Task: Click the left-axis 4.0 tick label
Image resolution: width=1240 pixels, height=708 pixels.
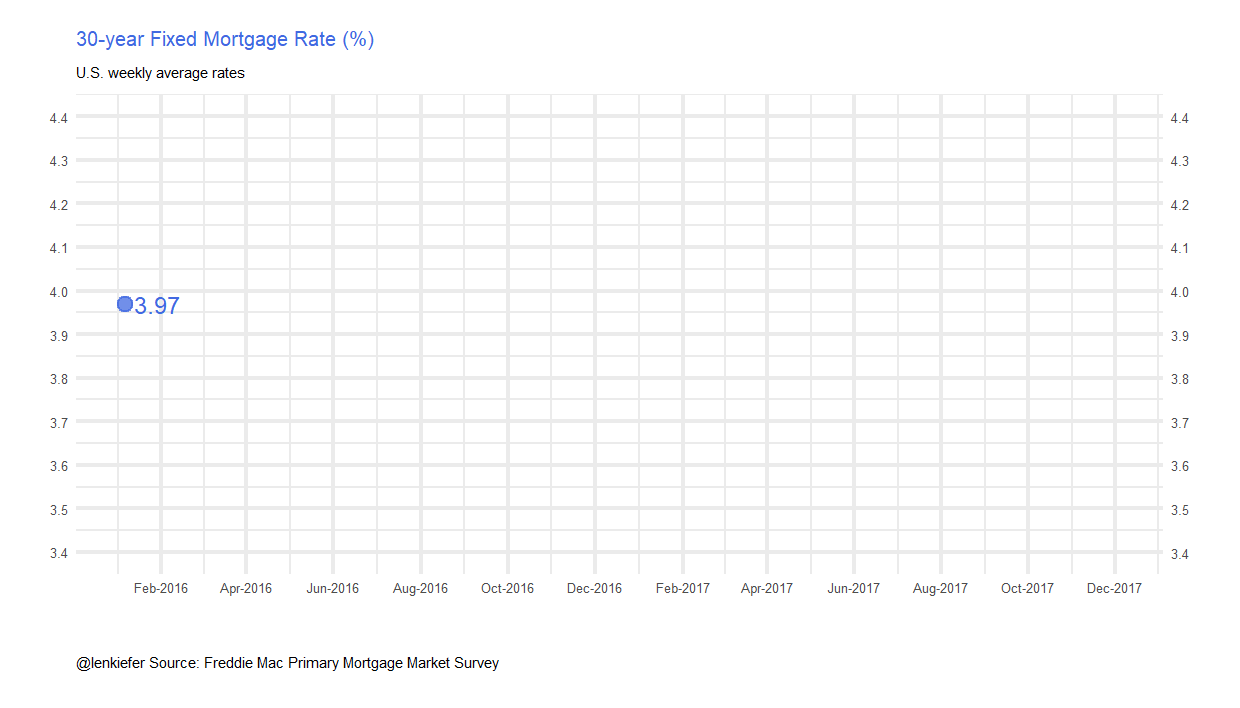Action: pos(58,292)
